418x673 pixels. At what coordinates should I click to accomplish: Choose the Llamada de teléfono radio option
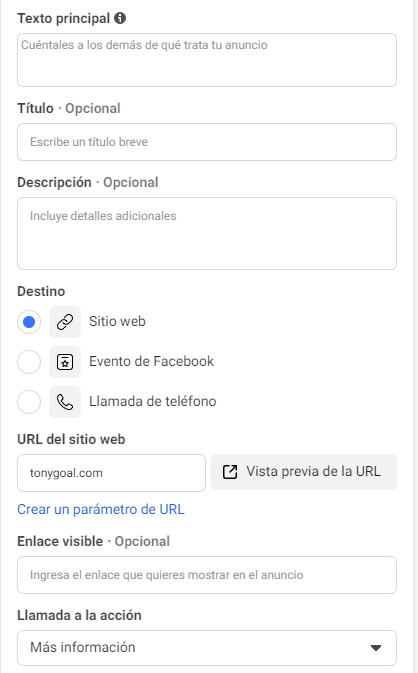29,402
